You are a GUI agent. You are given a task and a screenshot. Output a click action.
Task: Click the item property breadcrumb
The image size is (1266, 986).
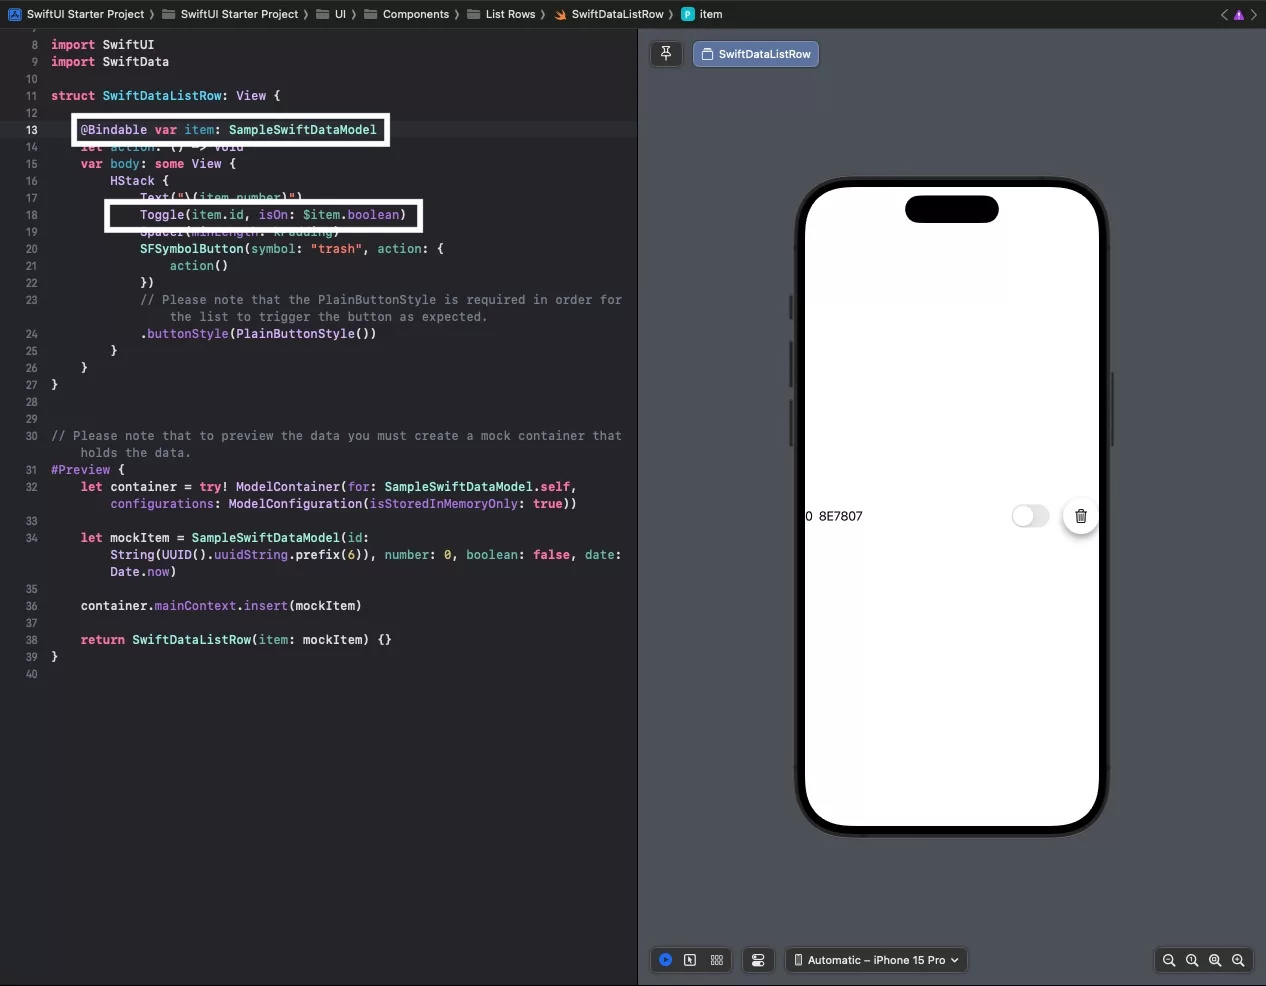tap(710, 14)
